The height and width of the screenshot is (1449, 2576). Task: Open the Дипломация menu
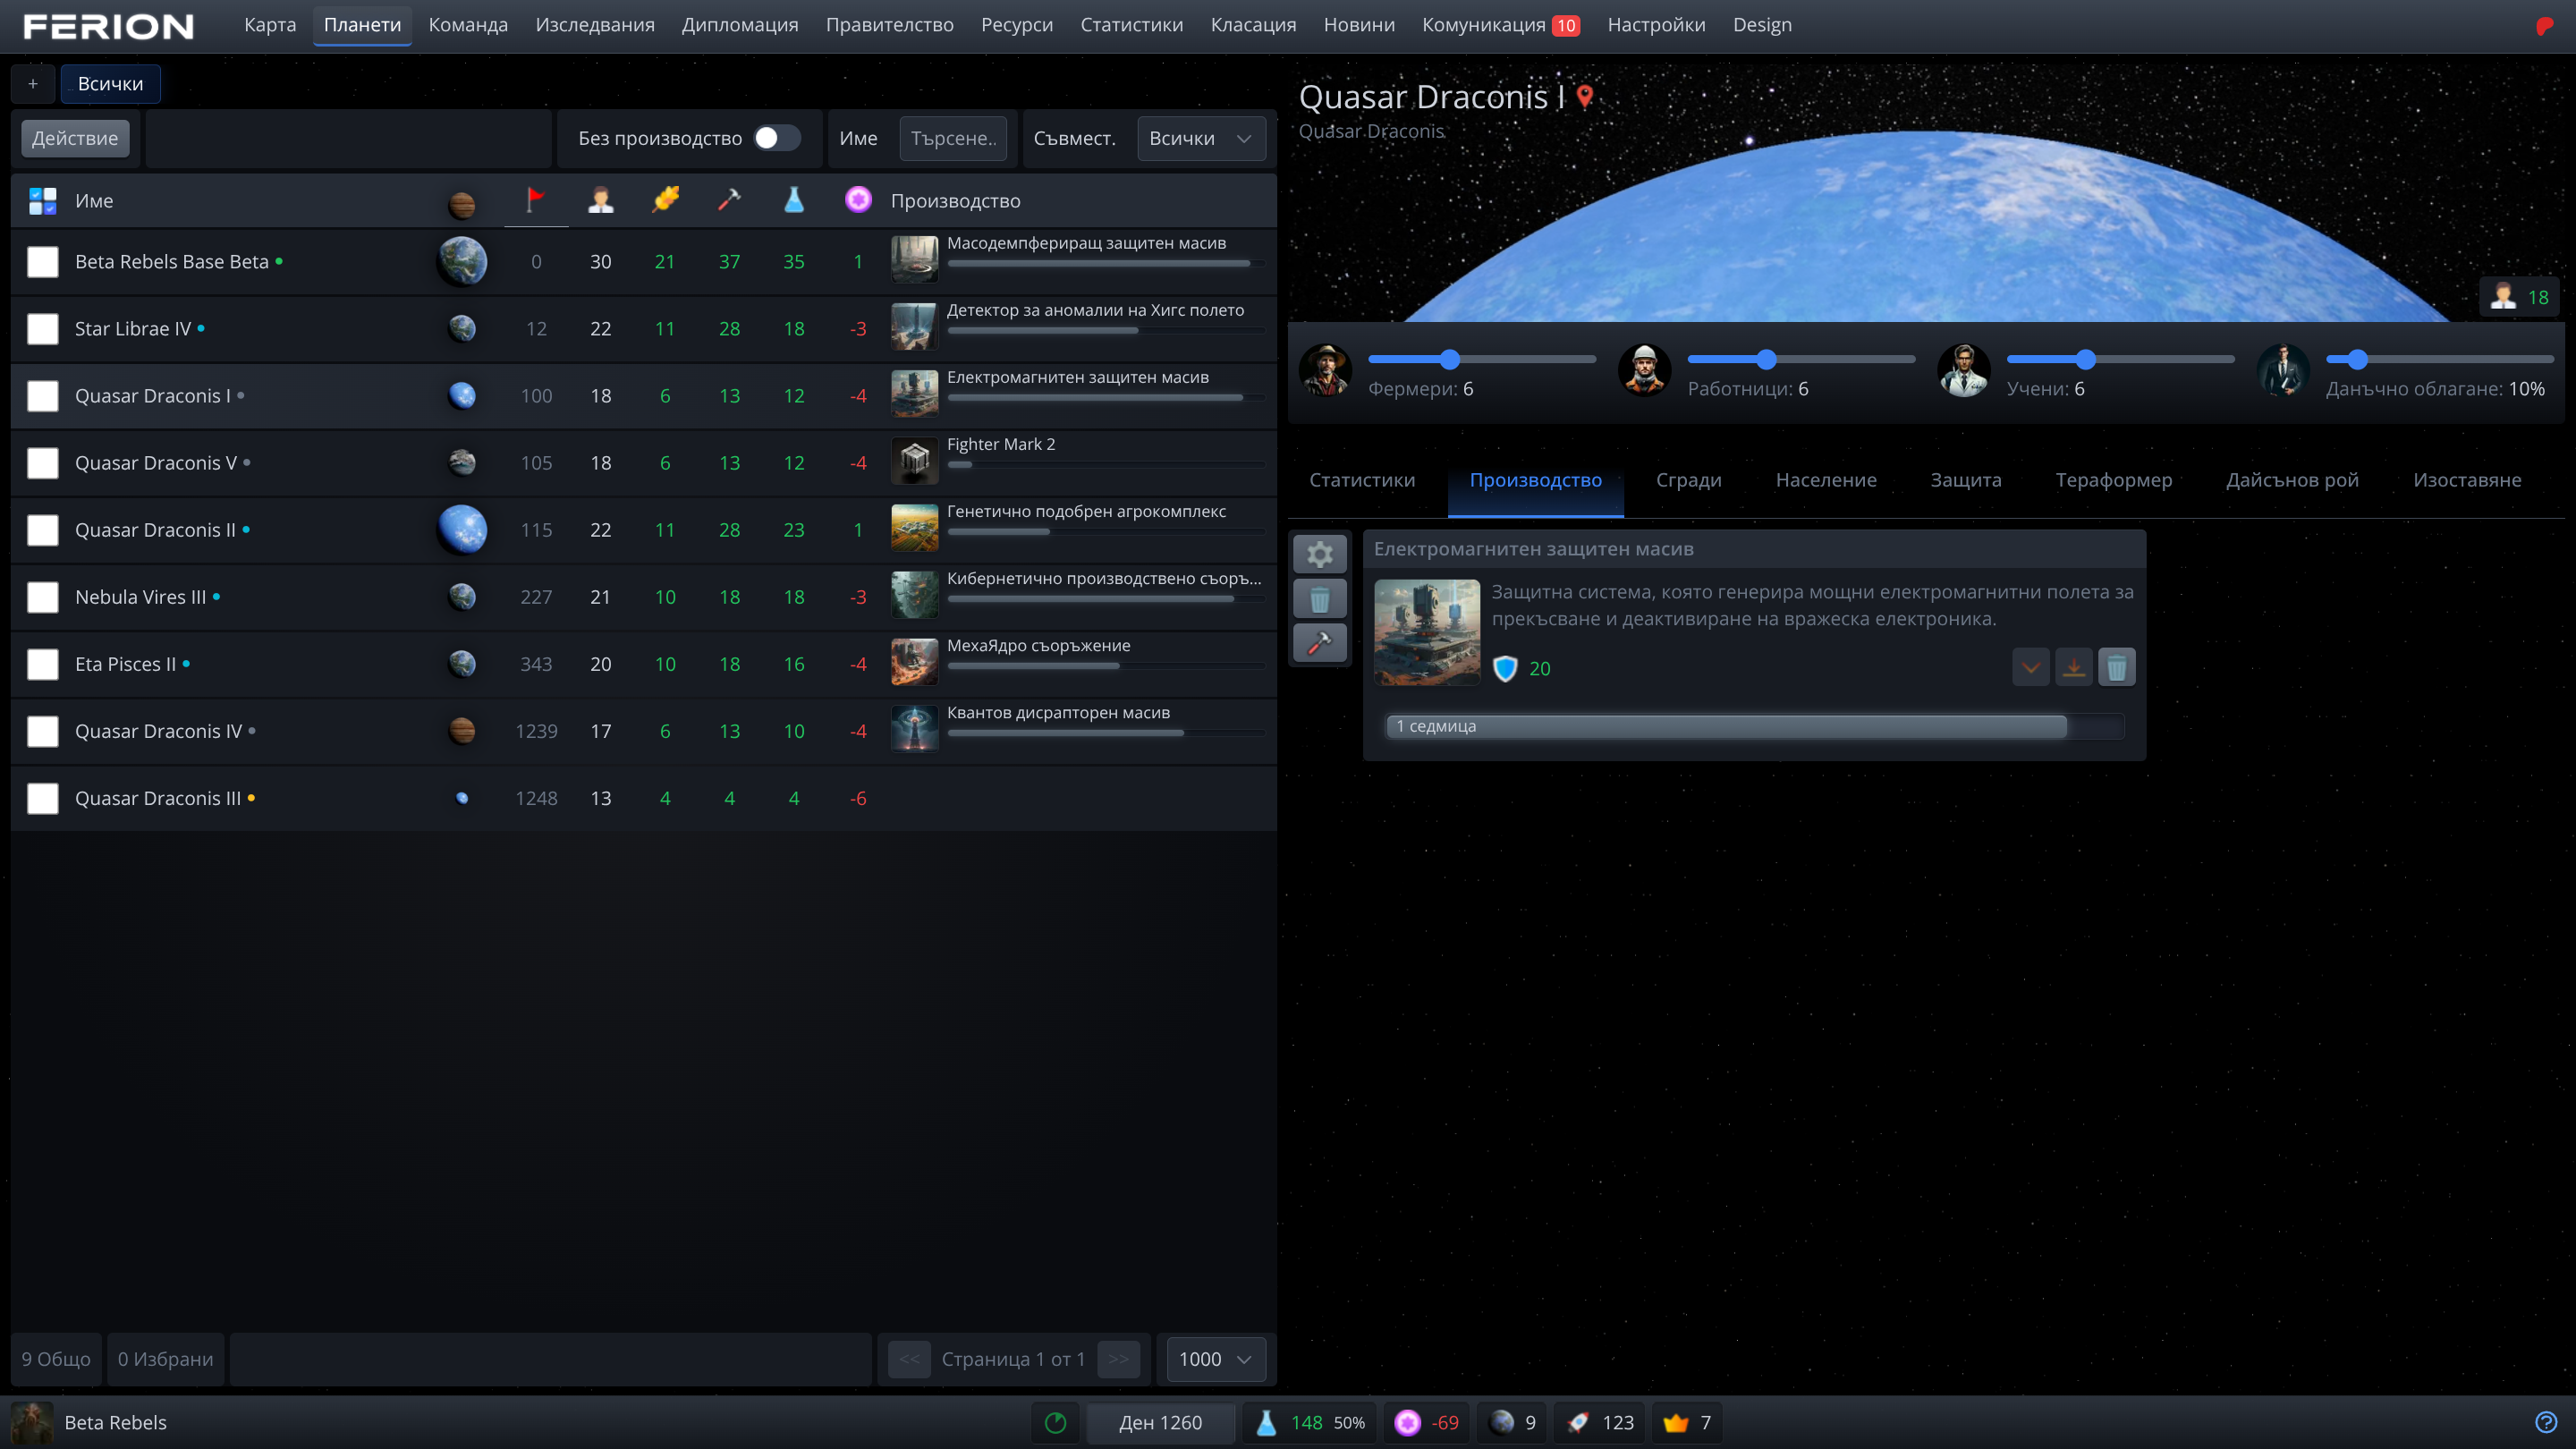point(739,25)
